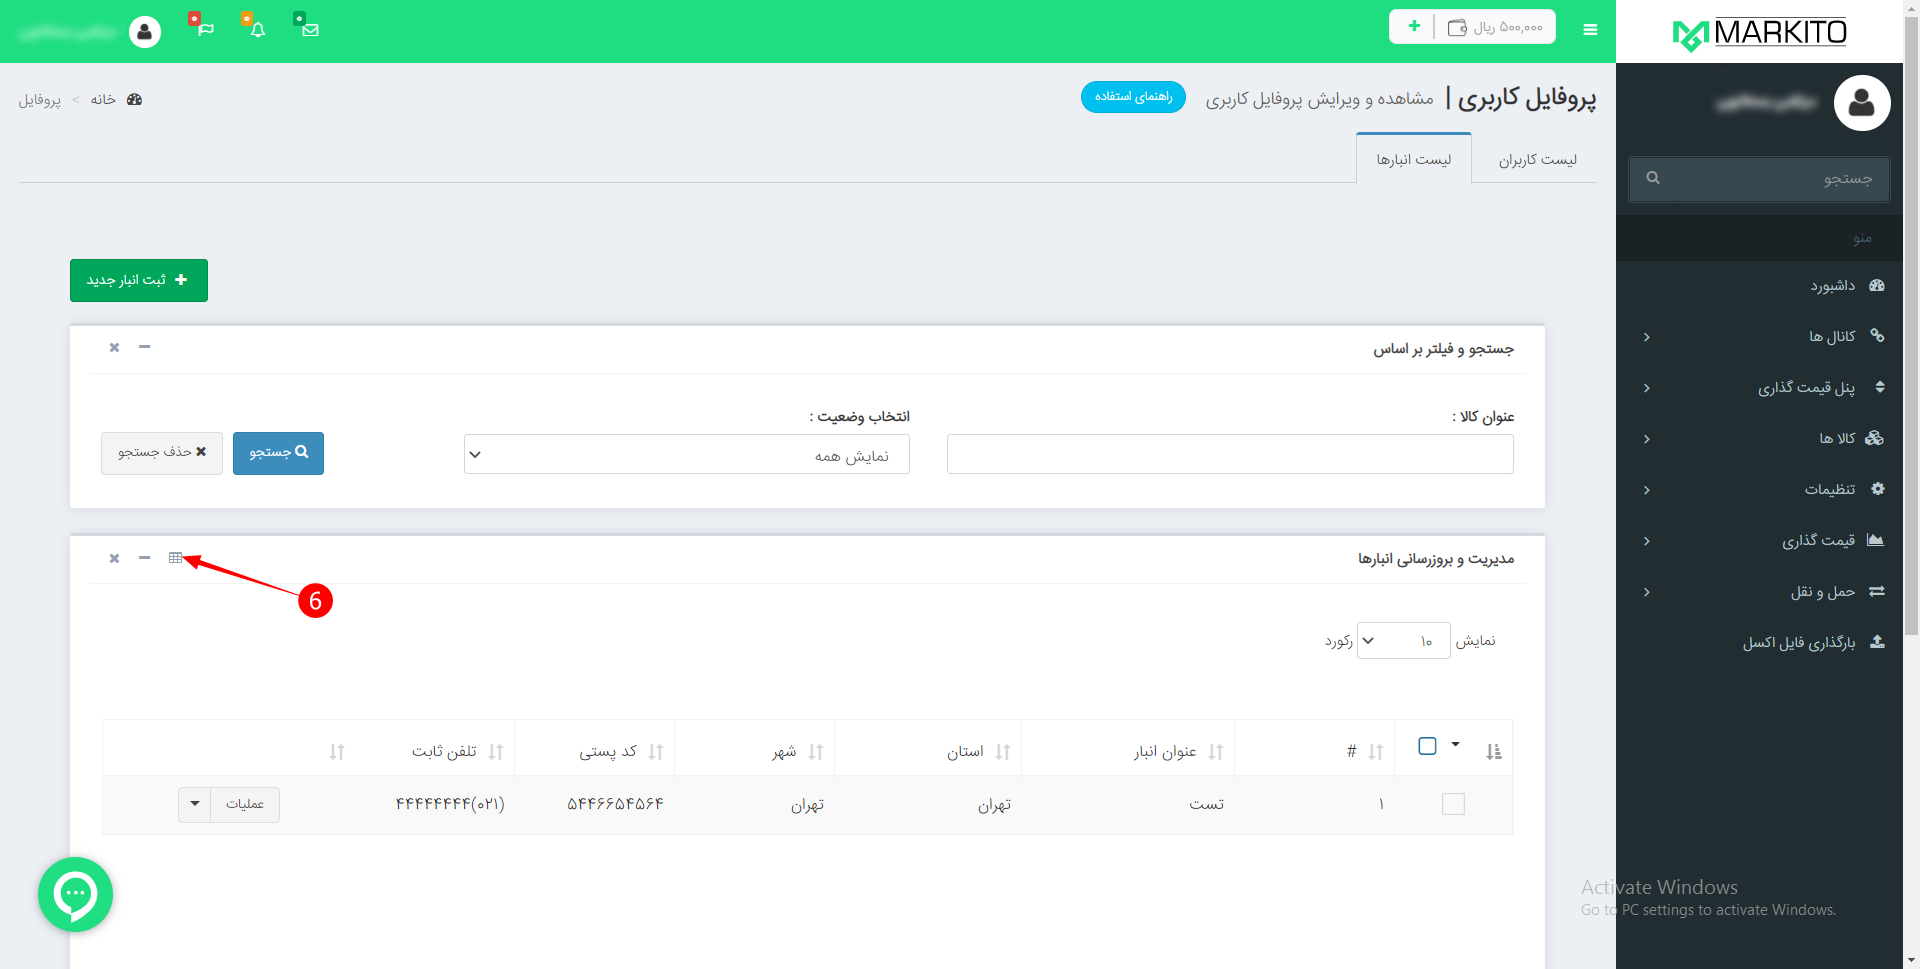
Task: Toggle the hamburger sidebar menu
Action: click(x=1590, y=30)
